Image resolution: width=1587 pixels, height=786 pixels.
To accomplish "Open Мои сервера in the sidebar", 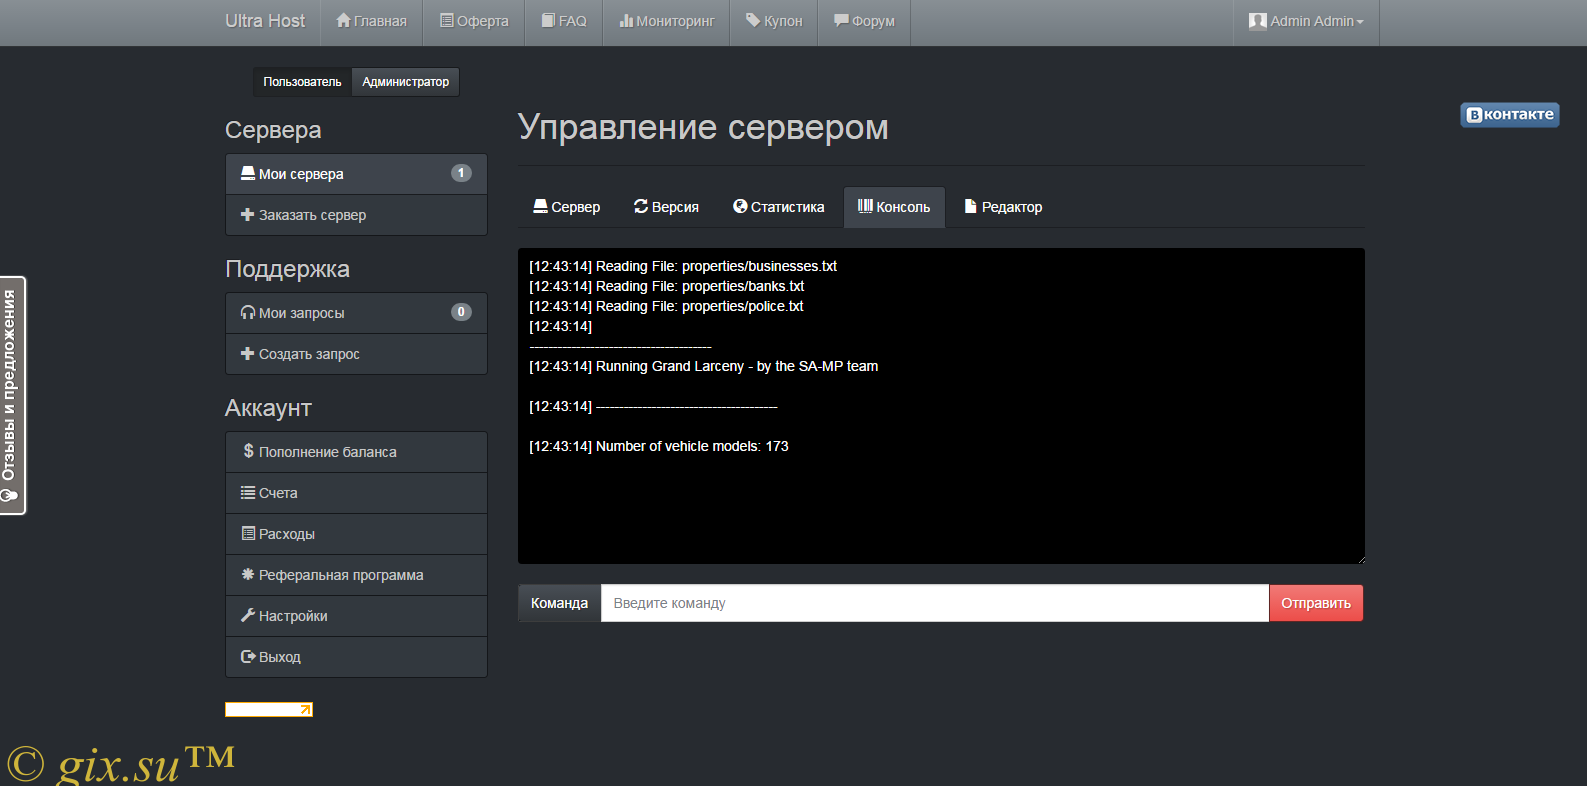I will pyautogui.click(x=356, y=174).
